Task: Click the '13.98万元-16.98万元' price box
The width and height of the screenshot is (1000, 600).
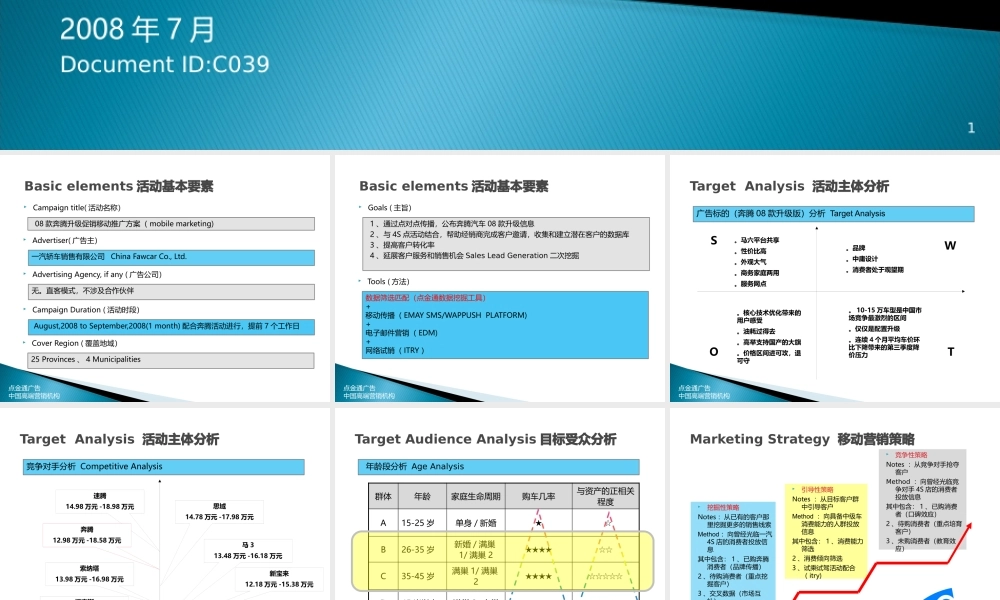Action: (90, 574)
